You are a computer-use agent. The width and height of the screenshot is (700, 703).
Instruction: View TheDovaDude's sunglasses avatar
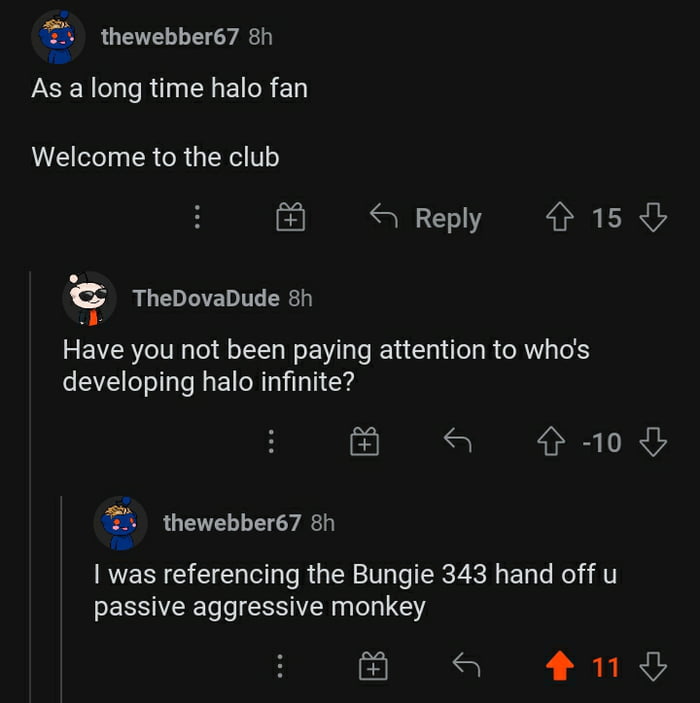coord(89,298)
